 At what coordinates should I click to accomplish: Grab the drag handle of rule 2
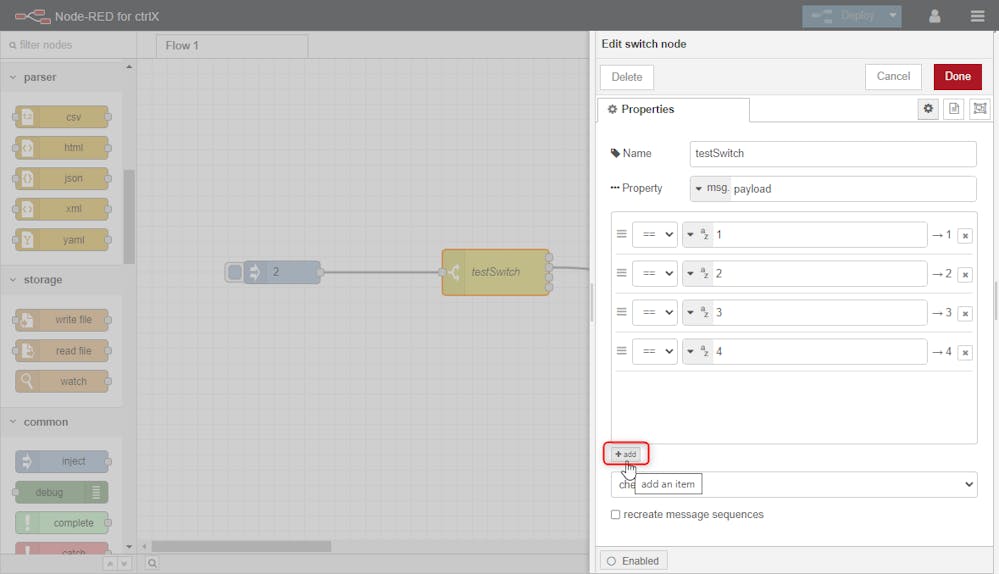point(621,273)
